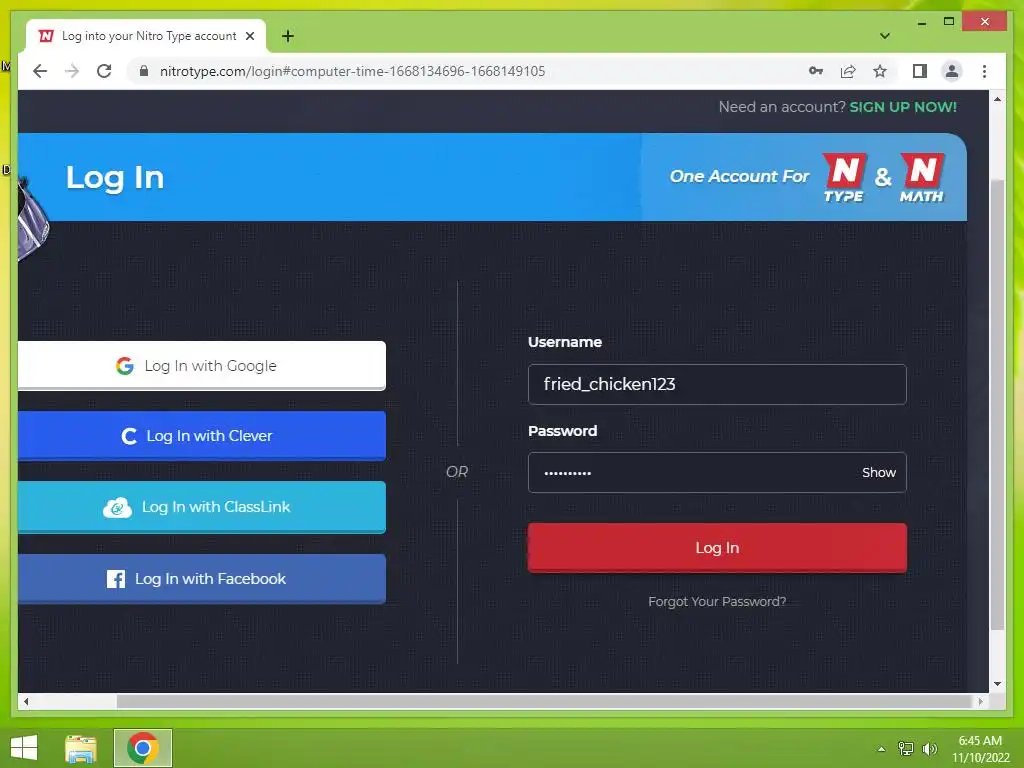Click the Username input field
The width and height of the screenshot is (1024, 768).
pyautogui.click(x=717, y=384)
